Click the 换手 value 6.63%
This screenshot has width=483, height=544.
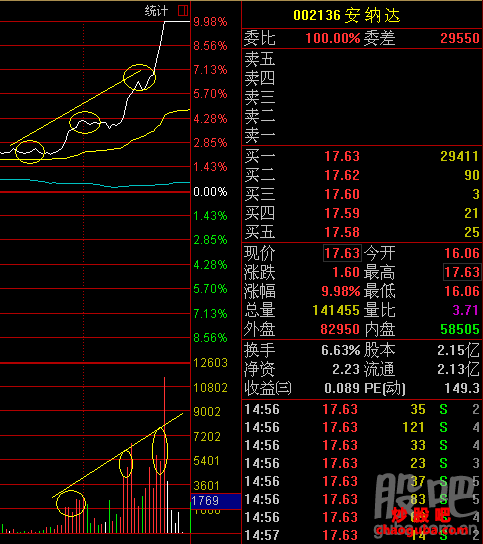click(x=341, y=350)
